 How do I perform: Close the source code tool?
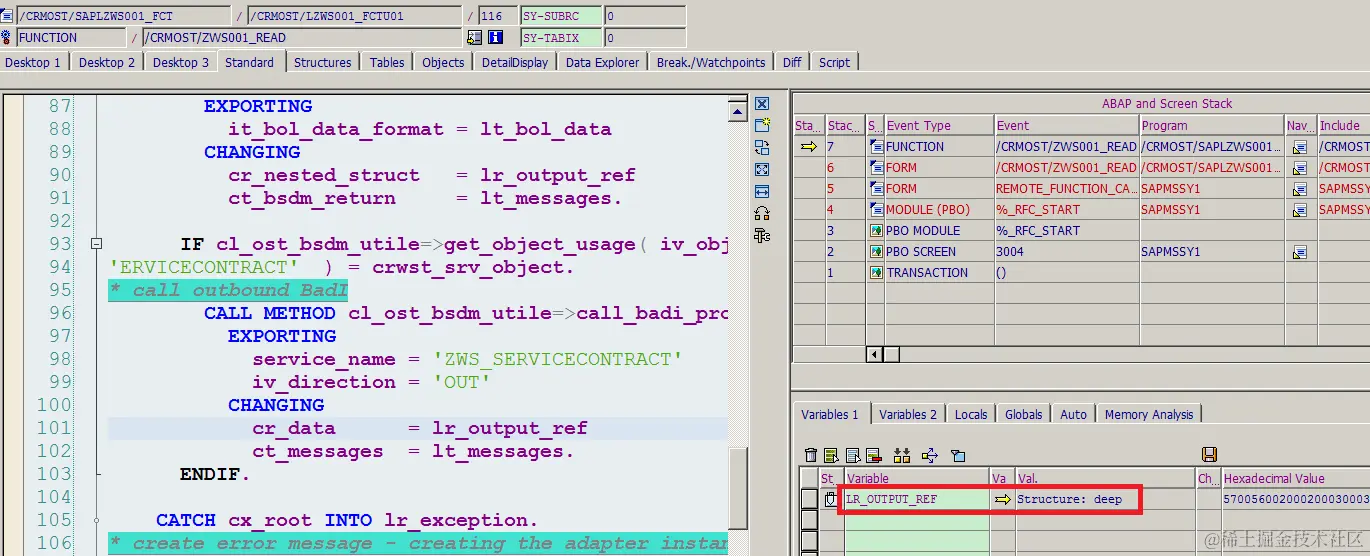(762, 103)
